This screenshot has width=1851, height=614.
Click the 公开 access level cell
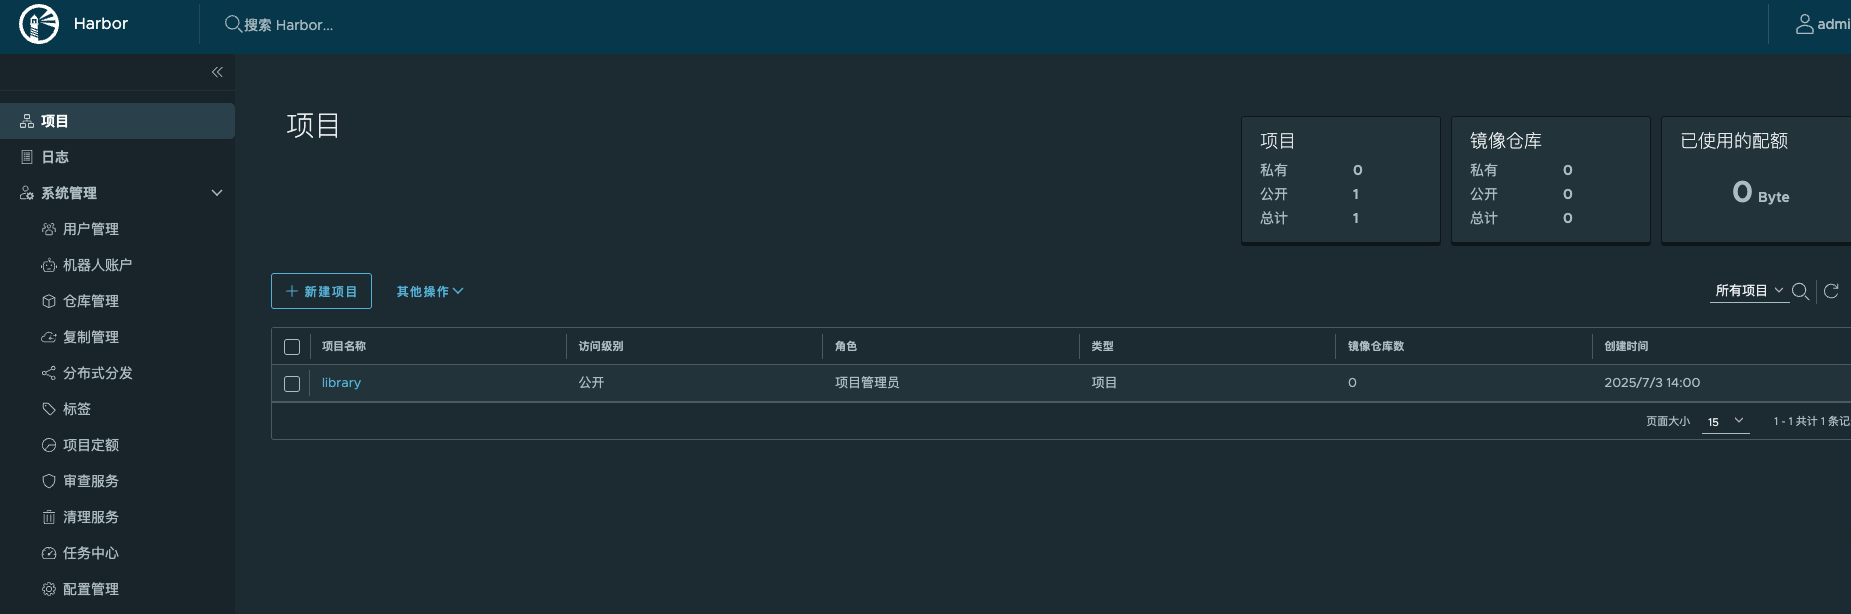click(x=591, y=383)
